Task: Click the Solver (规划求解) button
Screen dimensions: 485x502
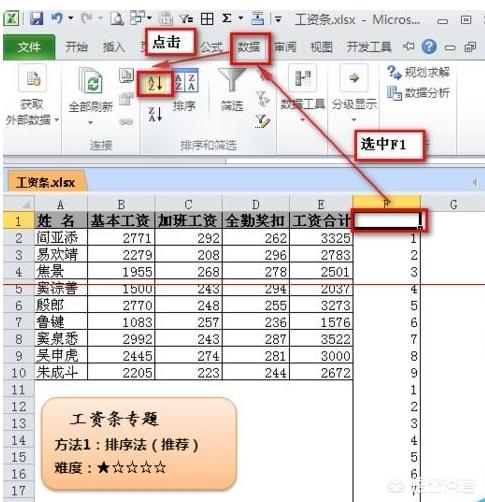Action: tap(419, 72)
